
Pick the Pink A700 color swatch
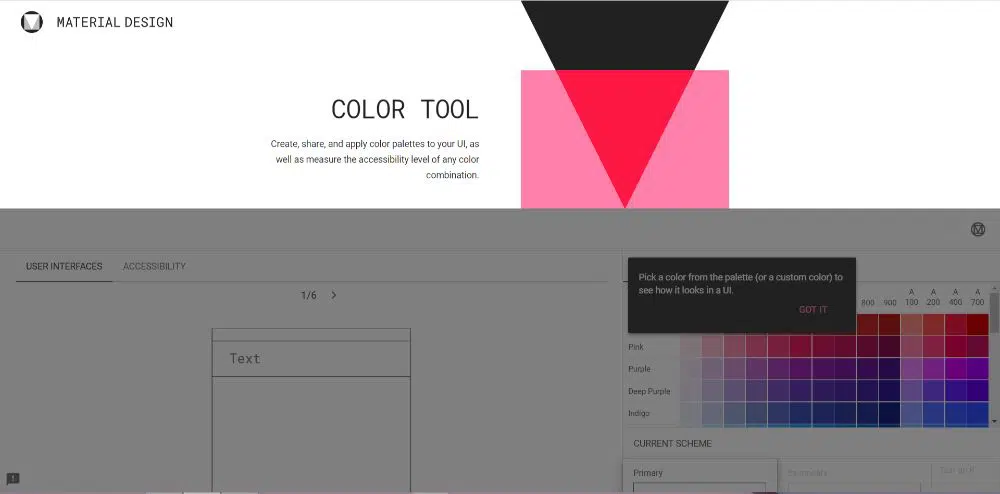point(977,347)
